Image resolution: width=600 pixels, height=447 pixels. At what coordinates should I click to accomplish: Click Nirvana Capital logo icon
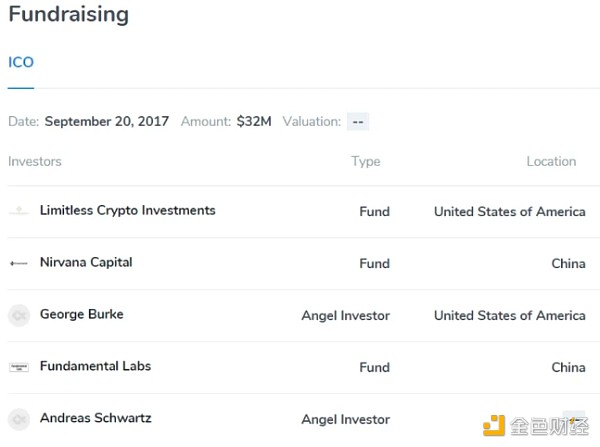(19, 263)
